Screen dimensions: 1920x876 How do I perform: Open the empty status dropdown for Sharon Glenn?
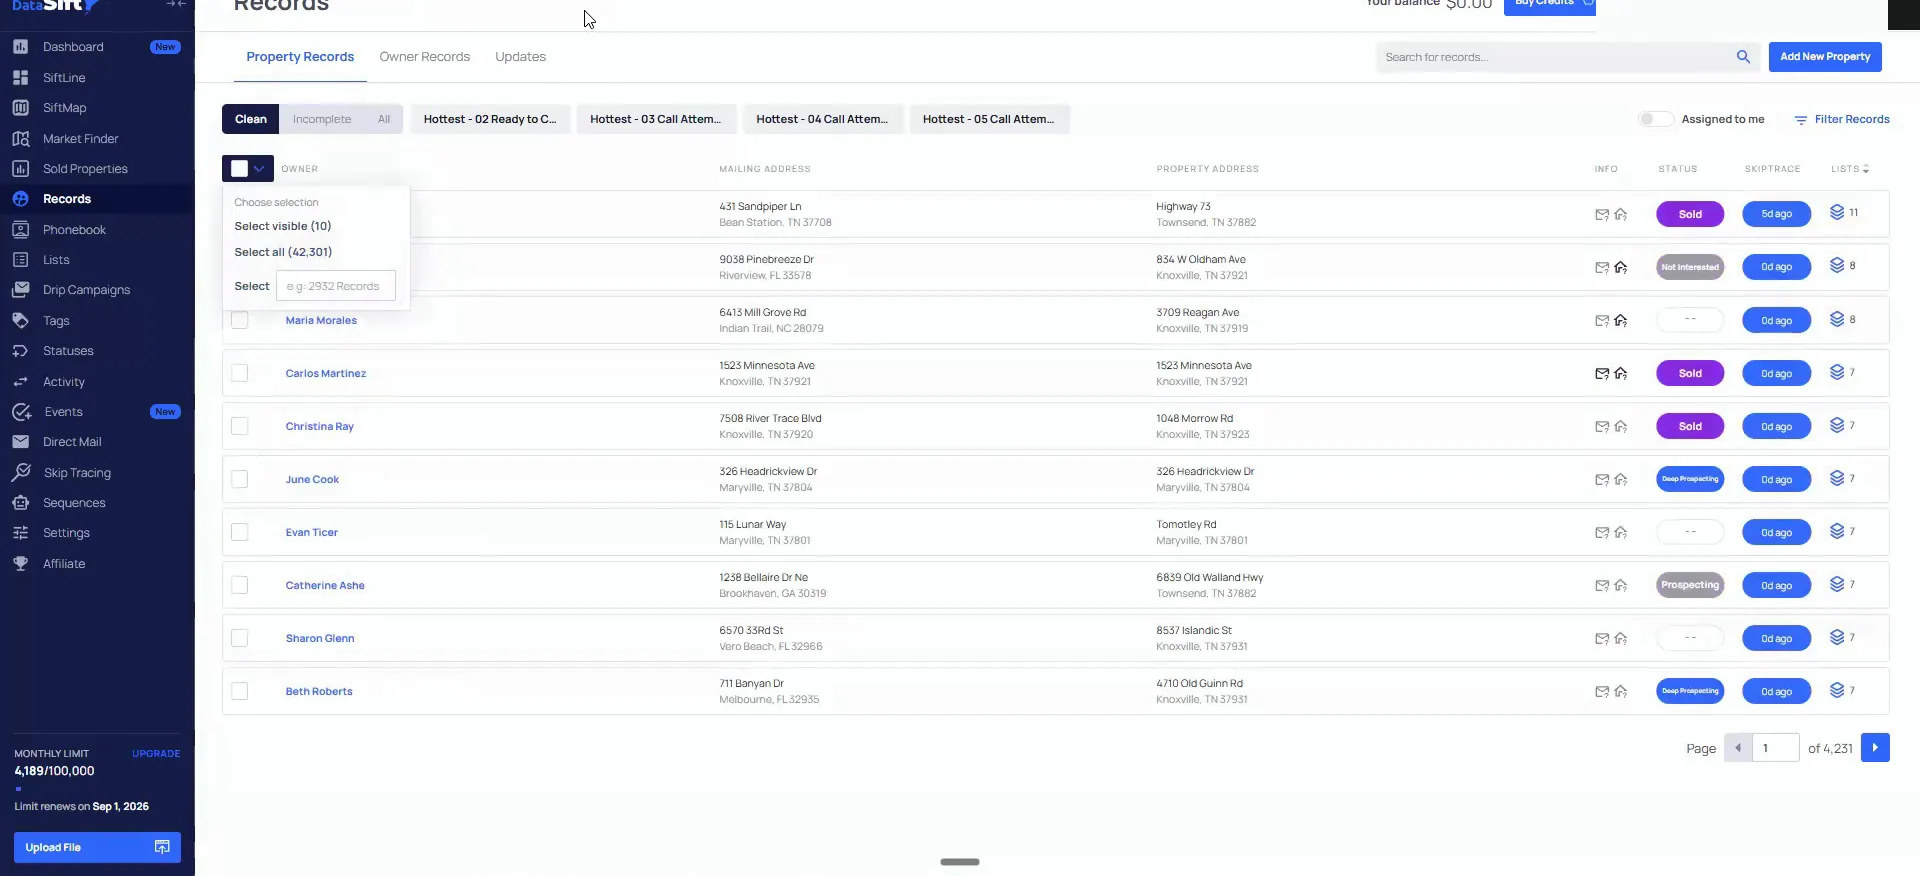click(1690, 638)
